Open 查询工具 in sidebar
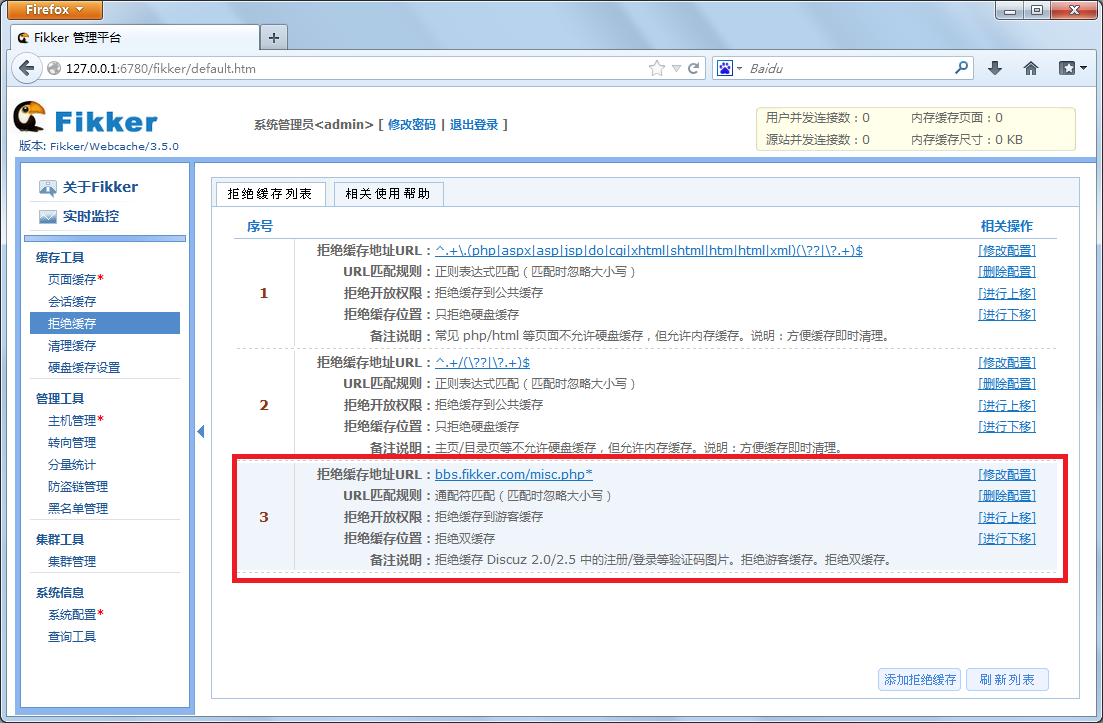Image resolution: width=1103 pixels, height=723 pixels. 72,636
